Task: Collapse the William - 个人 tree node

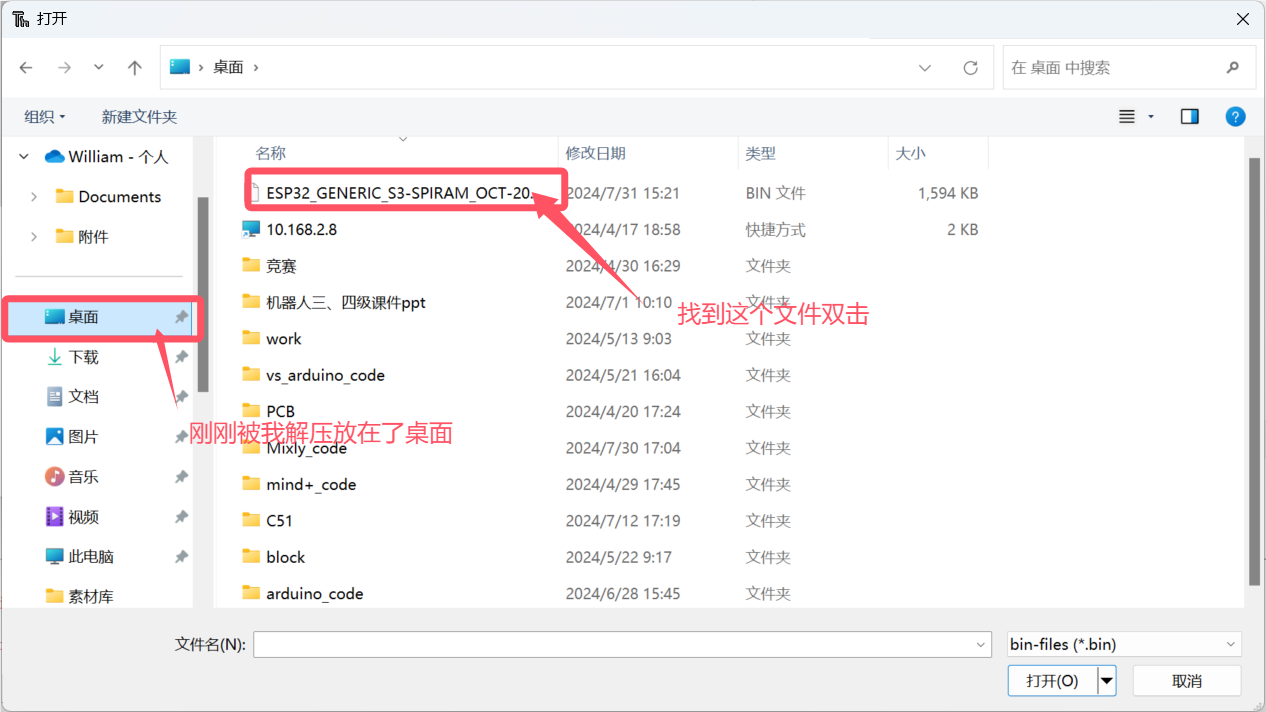Action: pyautogui.click(x=24, y=157)
